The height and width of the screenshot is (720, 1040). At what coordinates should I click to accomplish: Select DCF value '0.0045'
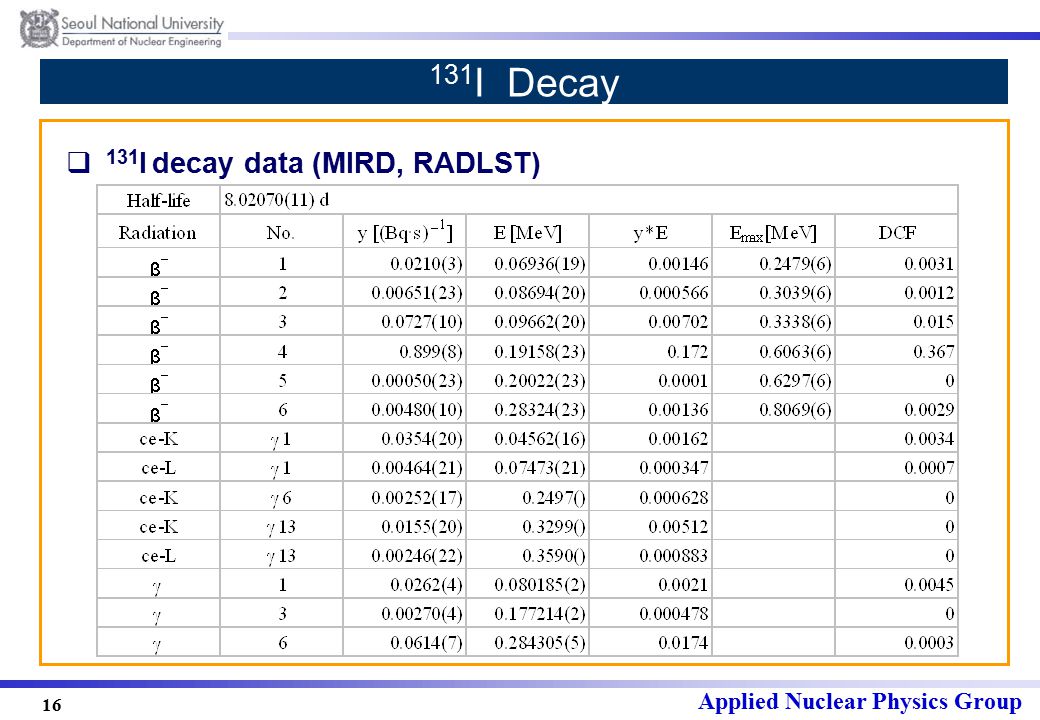(x=929, y=585)
